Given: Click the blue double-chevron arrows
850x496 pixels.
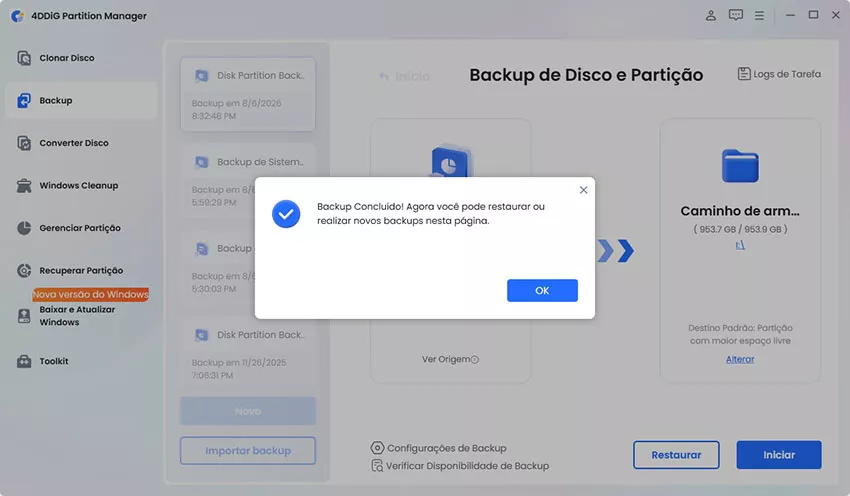Looking at the screenshot, I should (x=616, y=250).
